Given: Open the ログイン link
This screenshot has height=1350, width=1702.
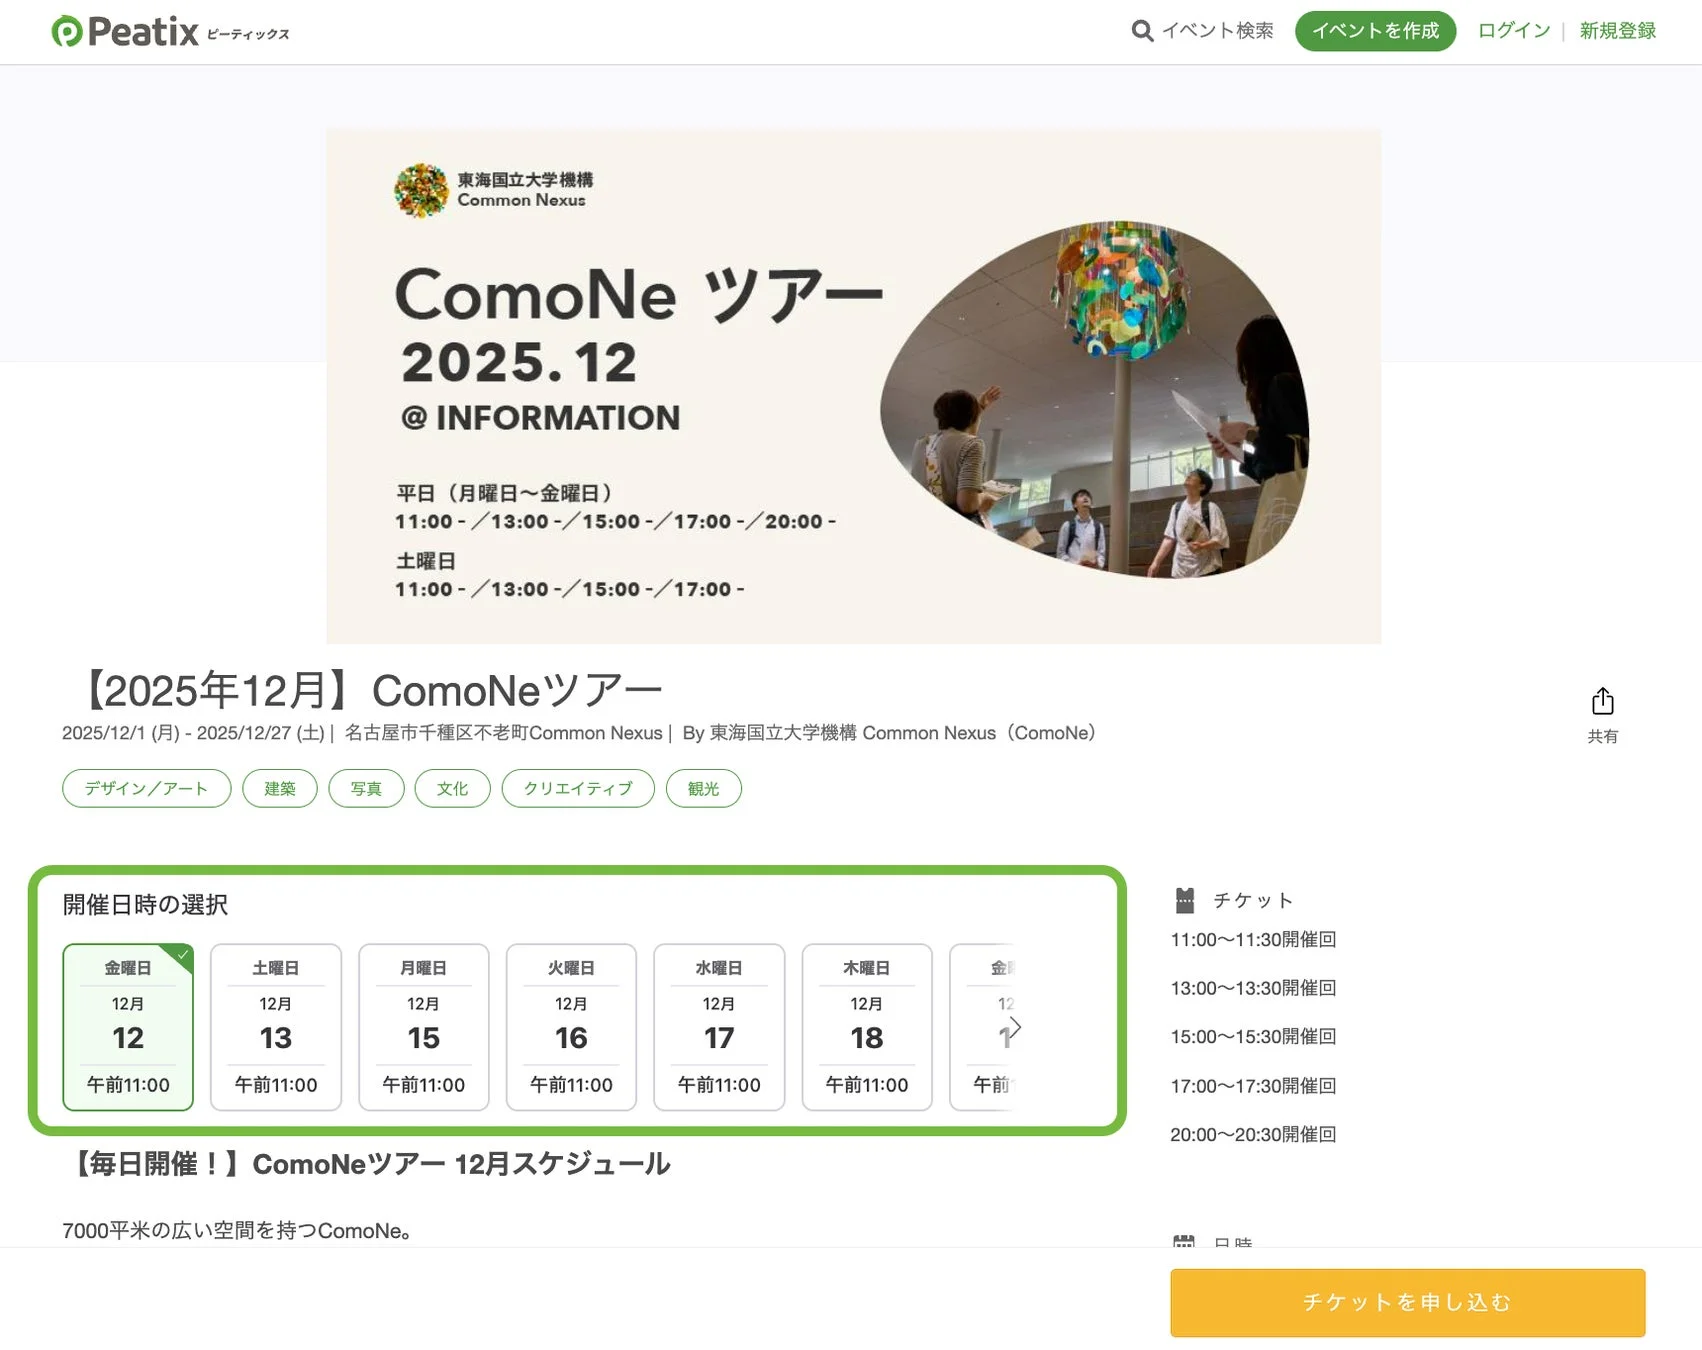Looking at the screenshot, I should (x=1512, y=31).
